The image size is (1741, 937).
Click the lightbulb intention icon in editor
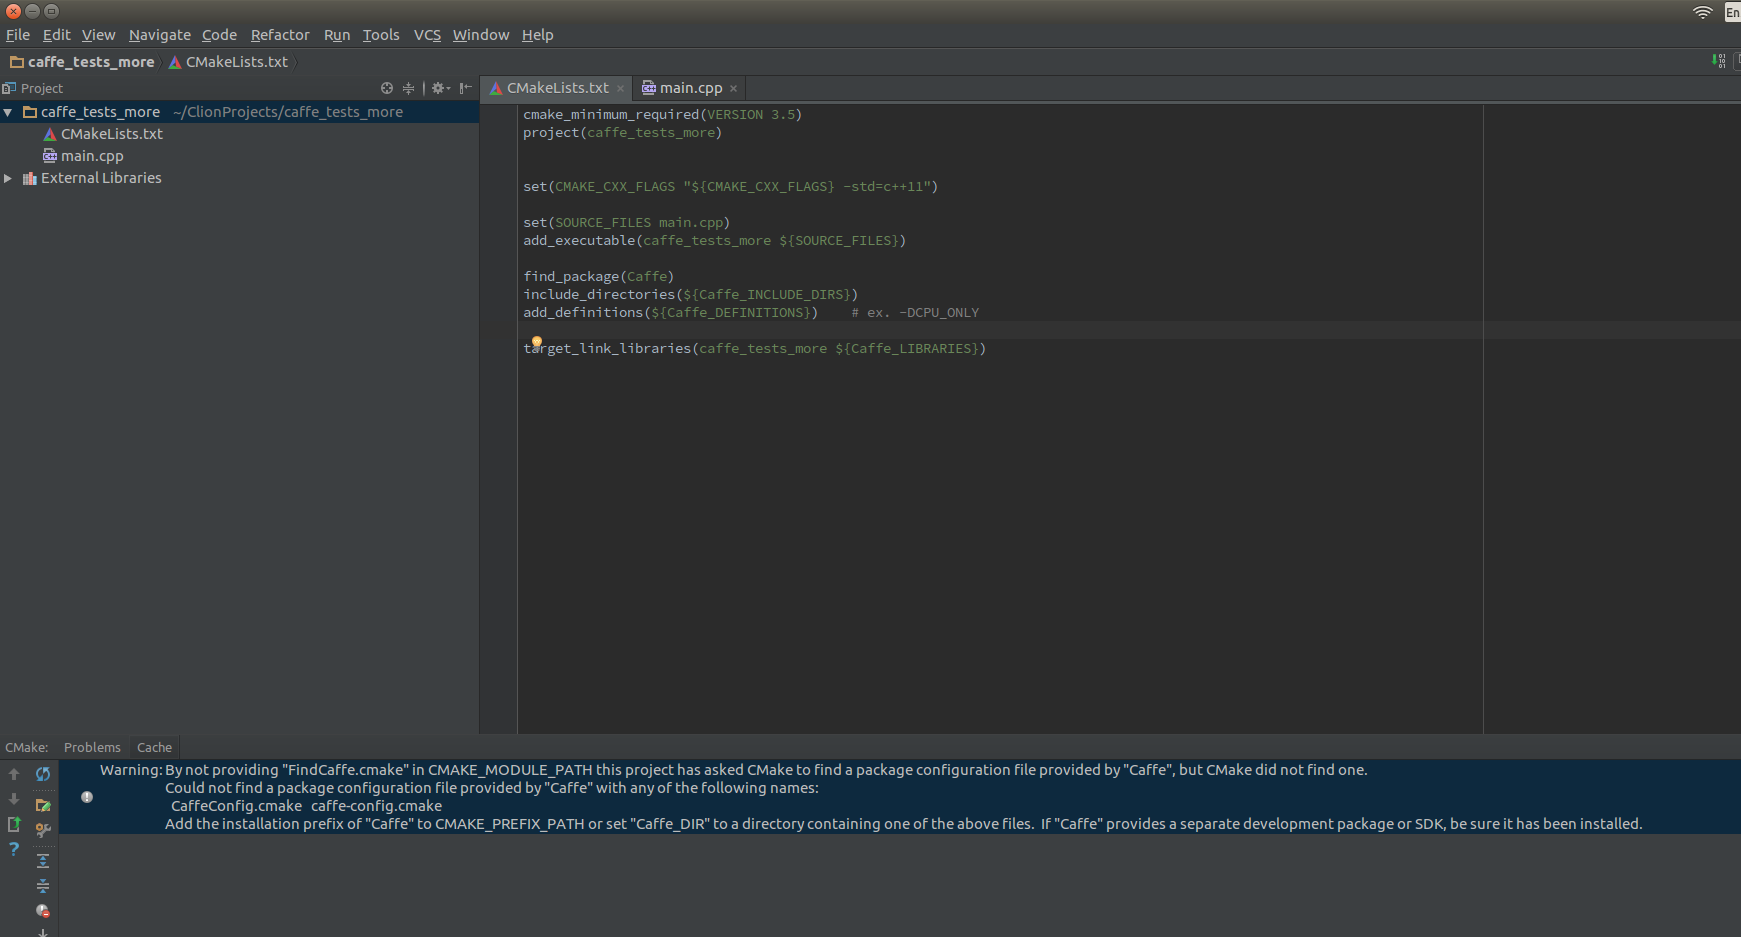tap(537, 342)
